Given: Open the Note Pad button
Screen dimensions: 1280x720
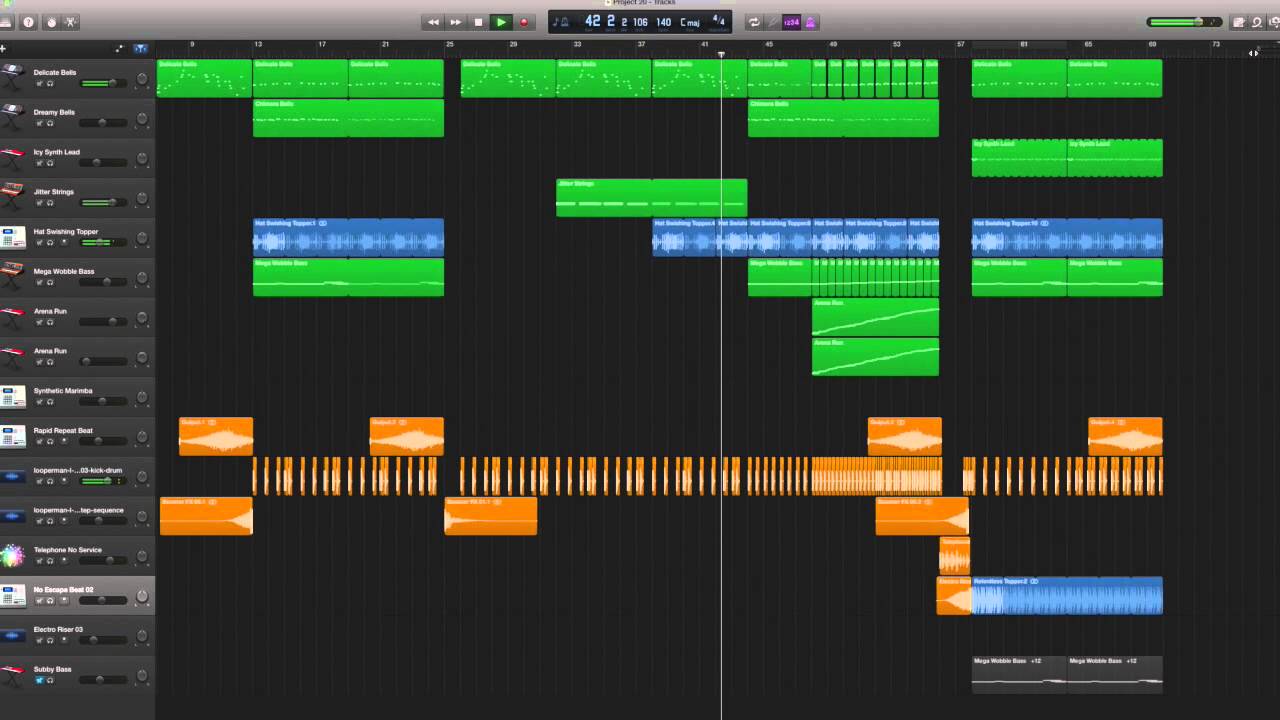Looking at the screenshot, I should click(x=1239, y=22).
